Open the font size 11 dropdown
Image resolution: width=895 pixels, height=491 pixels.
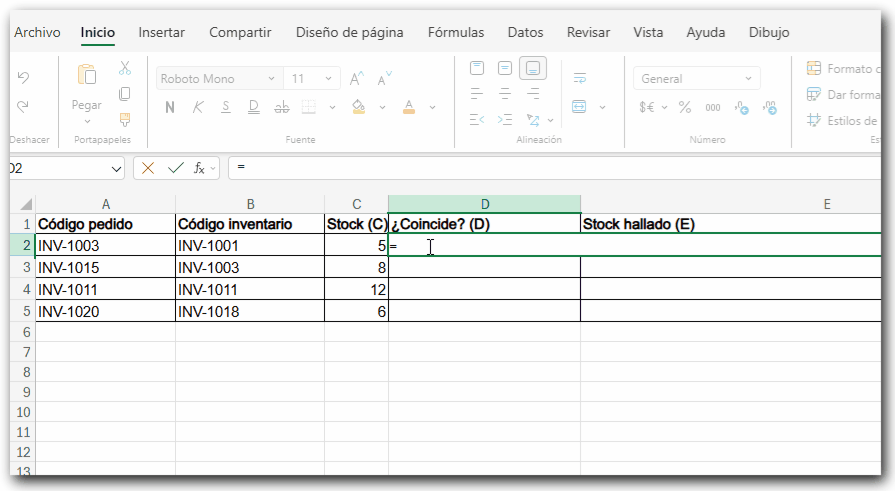point(328,79)
